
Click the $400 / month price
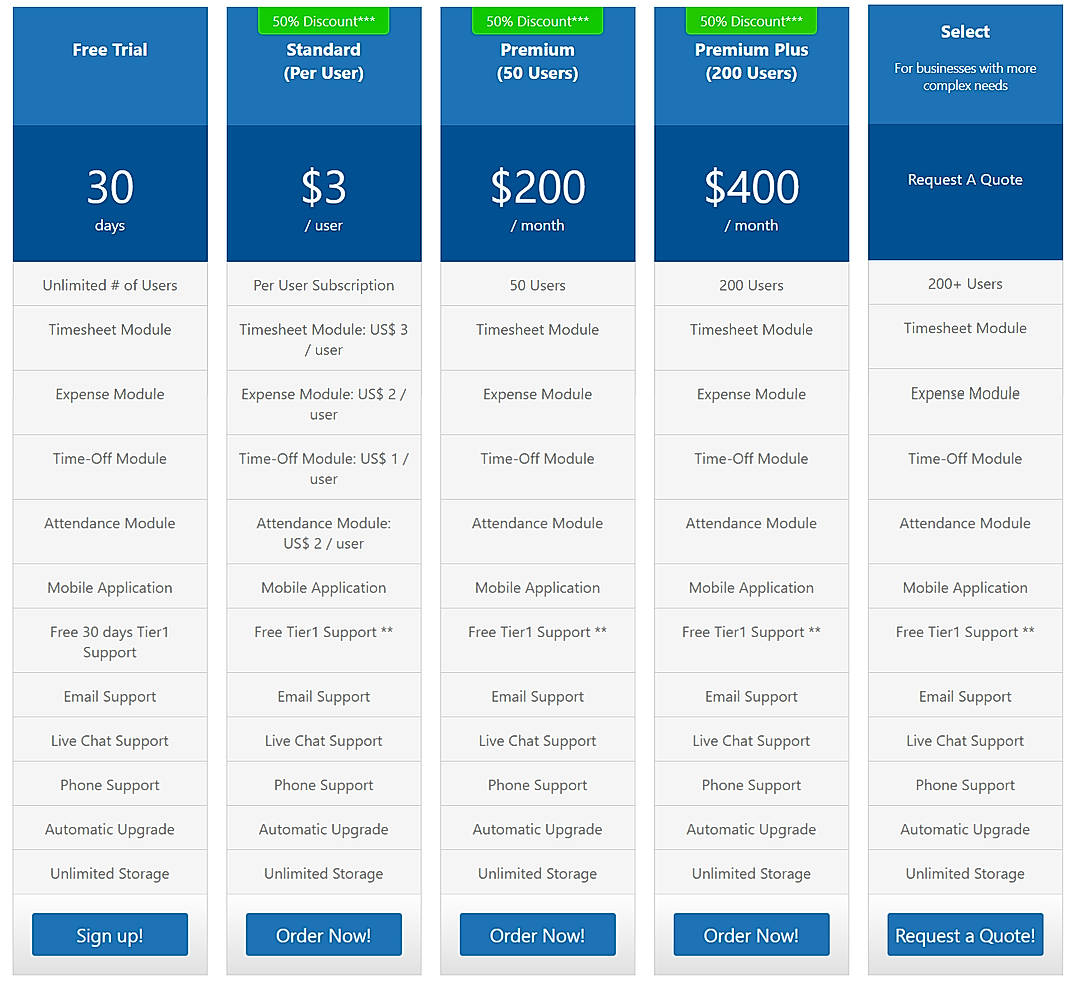751,193
